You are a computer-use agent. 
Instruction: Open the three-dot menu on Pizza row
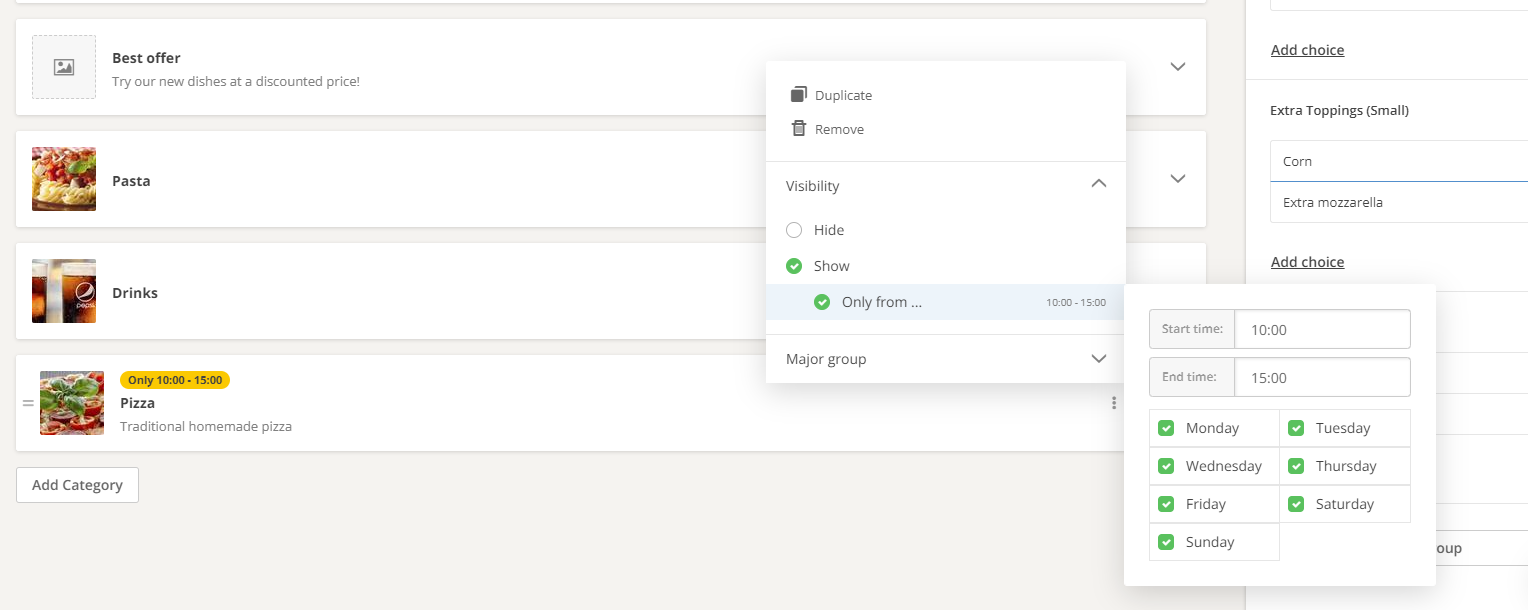[1113, 403]
